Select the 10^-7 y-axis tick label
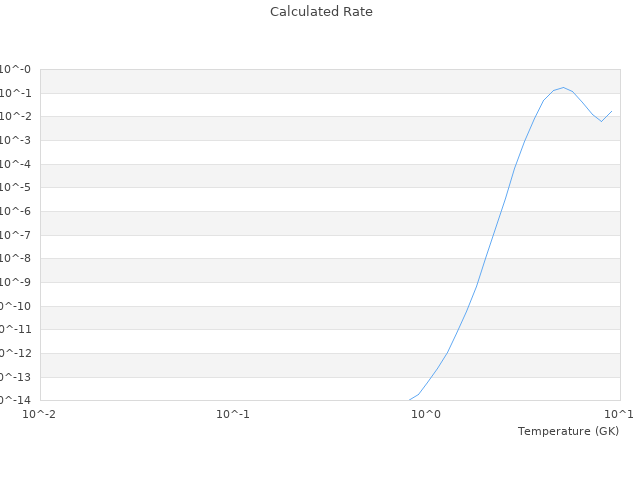This screenshot has height=480, width=640. click(x=16, y=235)
